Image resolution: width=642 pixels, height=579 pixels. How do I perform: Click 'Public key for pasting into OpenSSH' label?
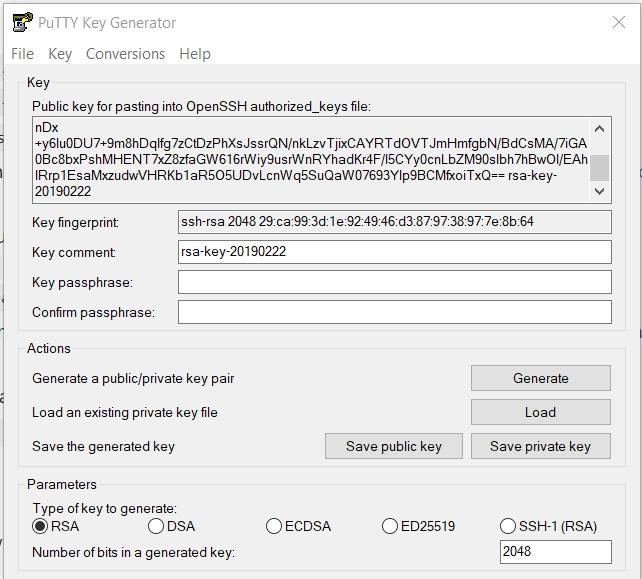tap(201, 106)
